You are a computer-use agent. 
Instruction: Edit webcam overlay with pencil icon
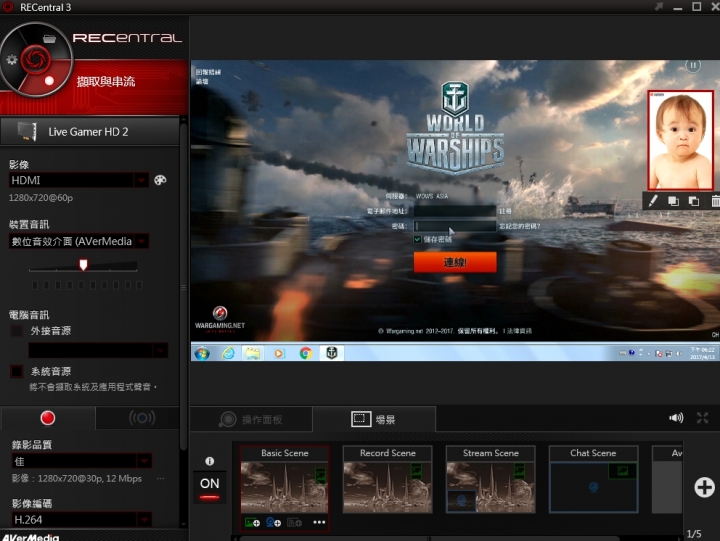[x=652, y=201]
